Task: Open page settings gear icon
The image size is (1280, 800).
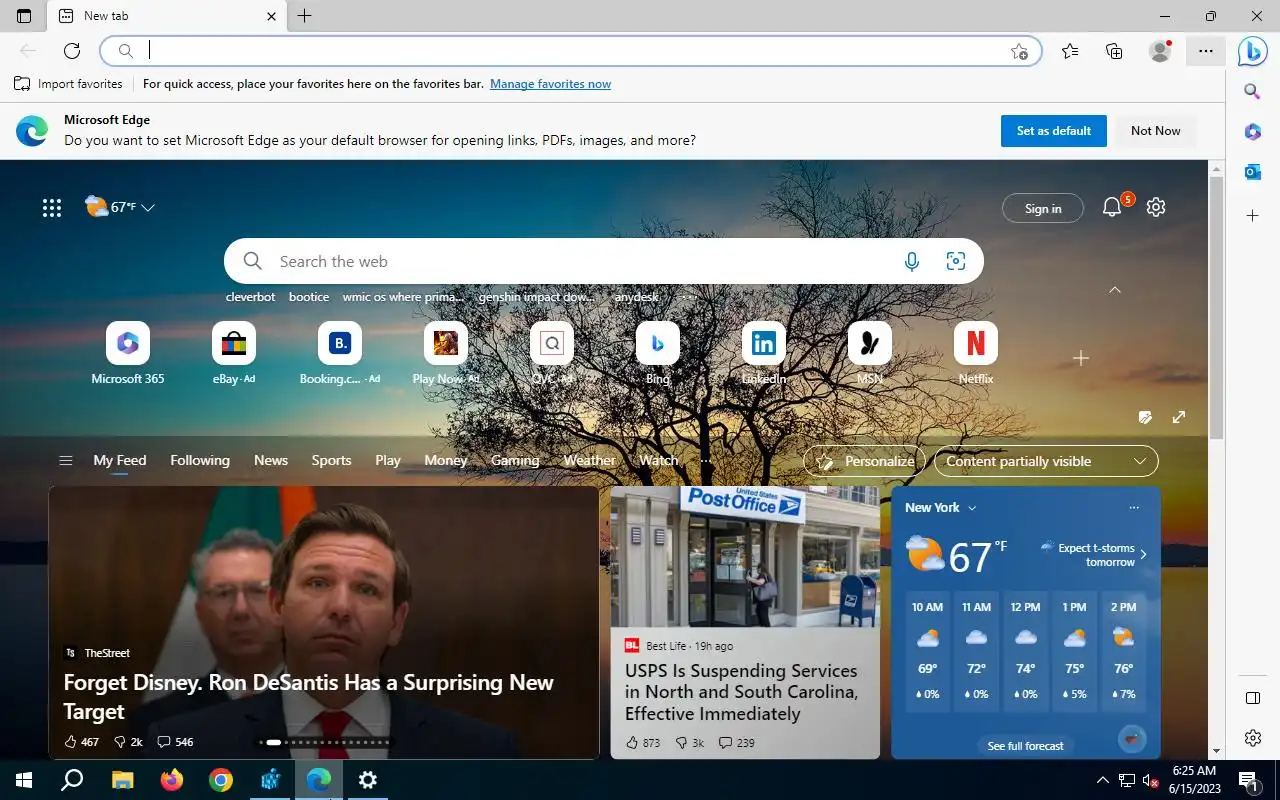Action: 1156,207
